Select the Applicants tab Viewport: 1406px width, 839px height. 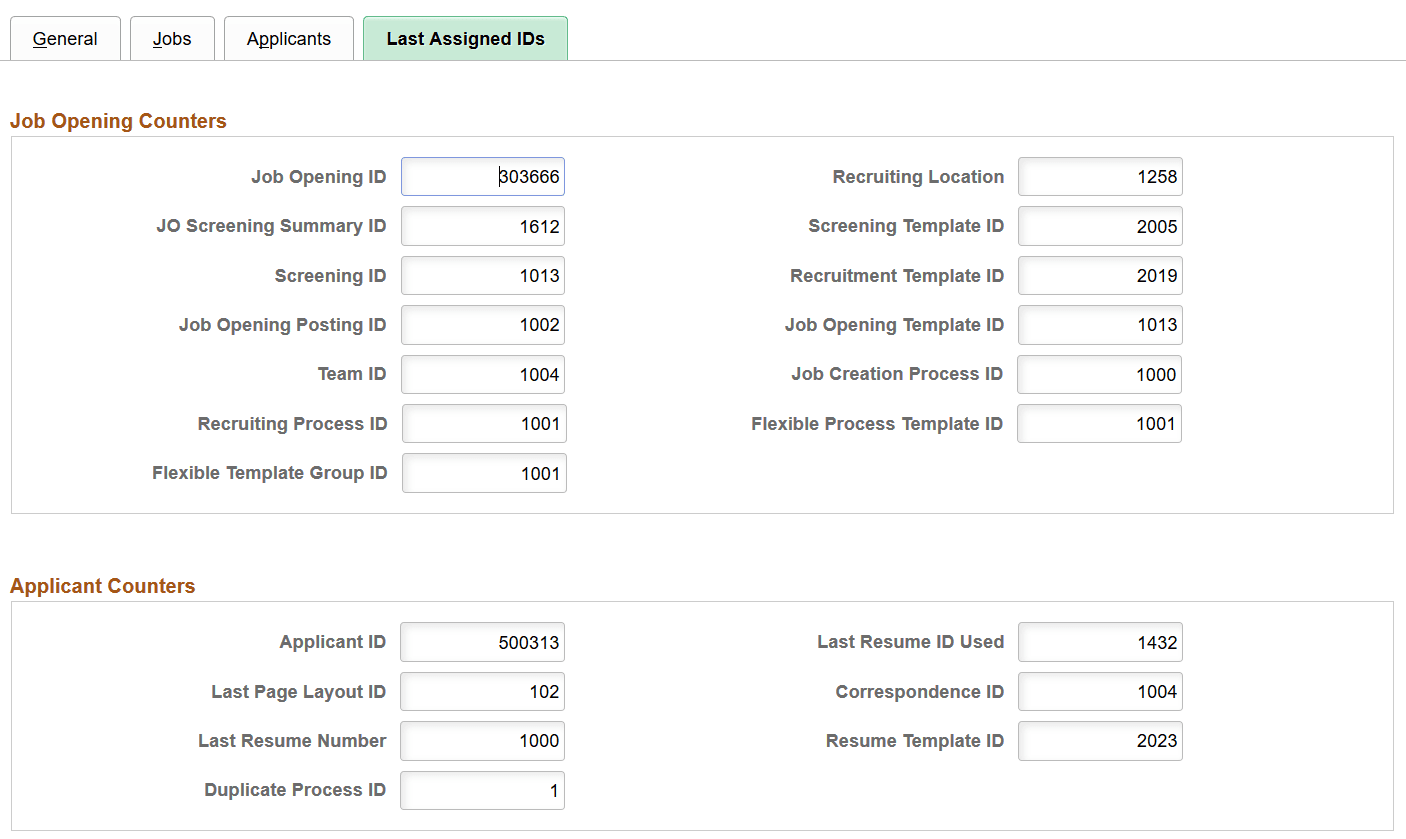coord(289,39)
